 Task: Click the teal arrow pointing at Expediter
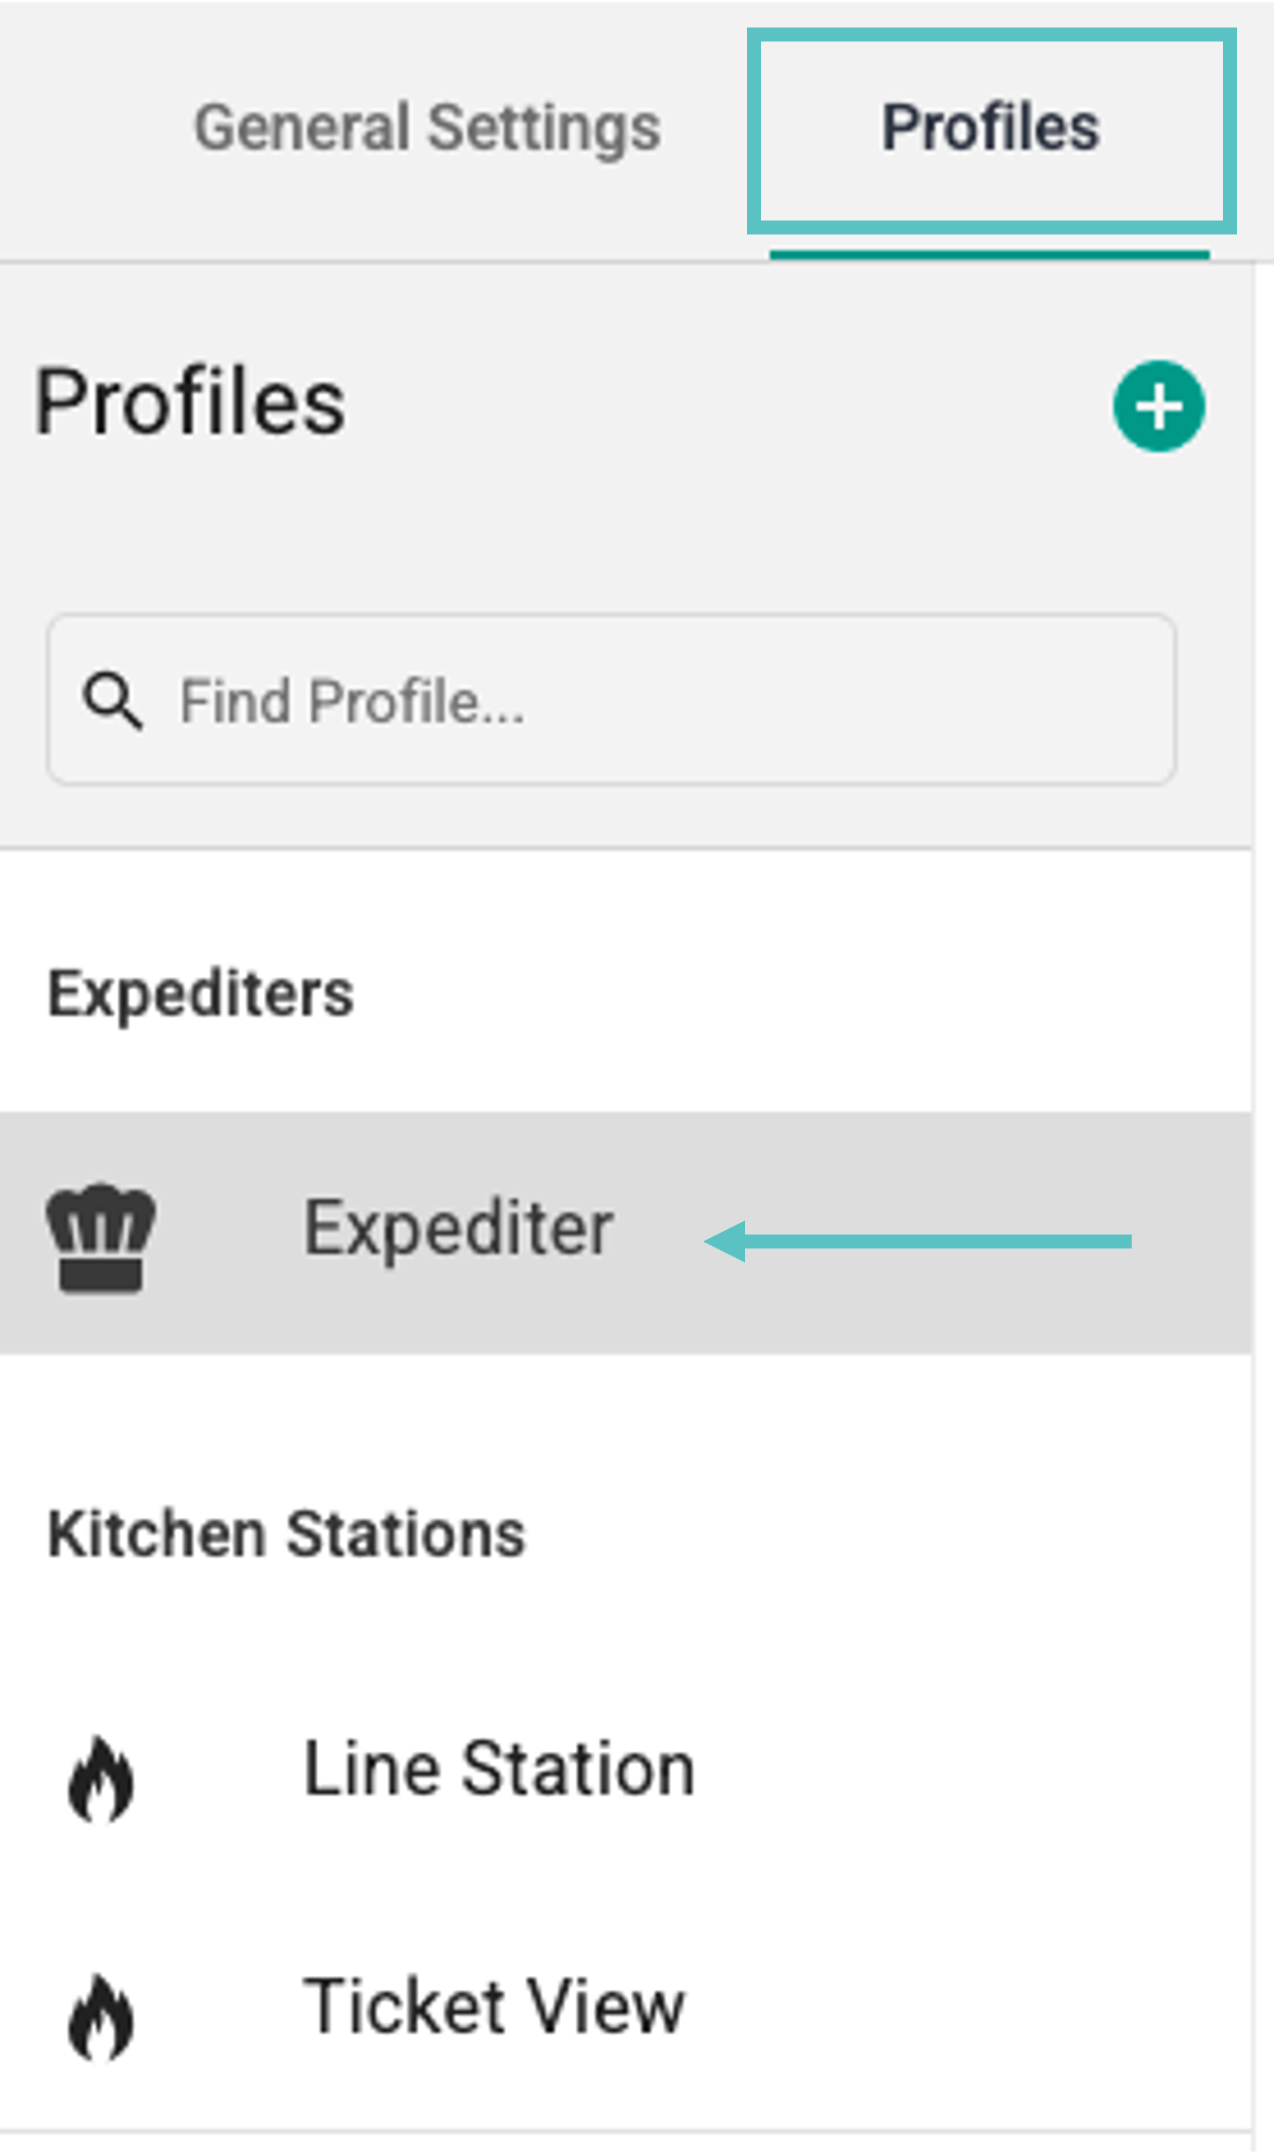[918, 1241]
